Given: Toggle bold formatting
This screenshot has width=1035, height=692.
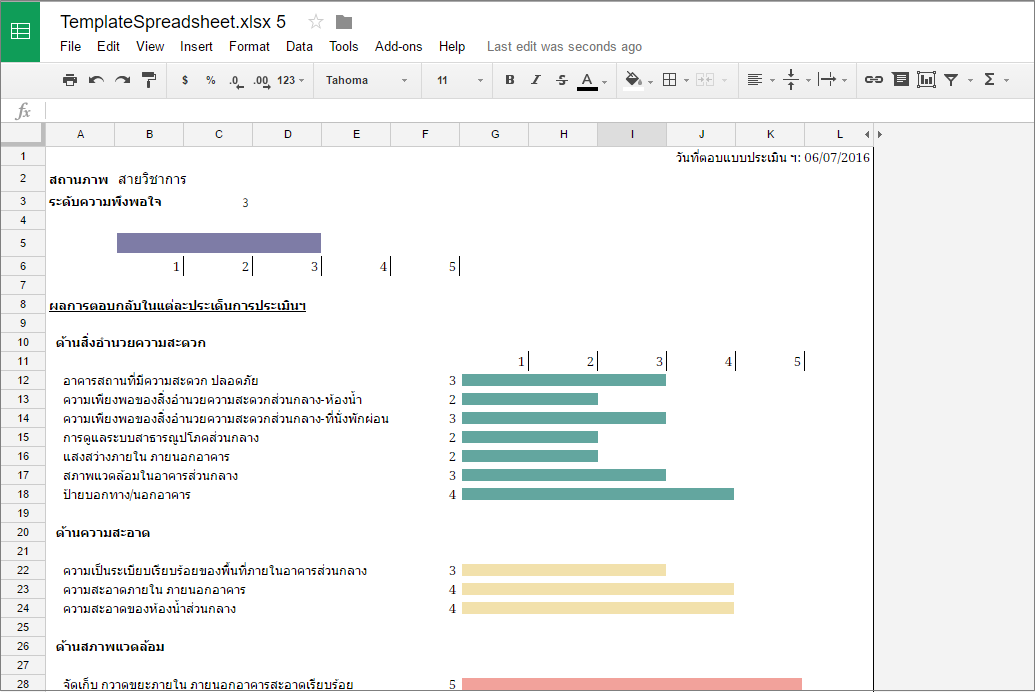Looking at the screenshot, I should click(x=510, y=79).
